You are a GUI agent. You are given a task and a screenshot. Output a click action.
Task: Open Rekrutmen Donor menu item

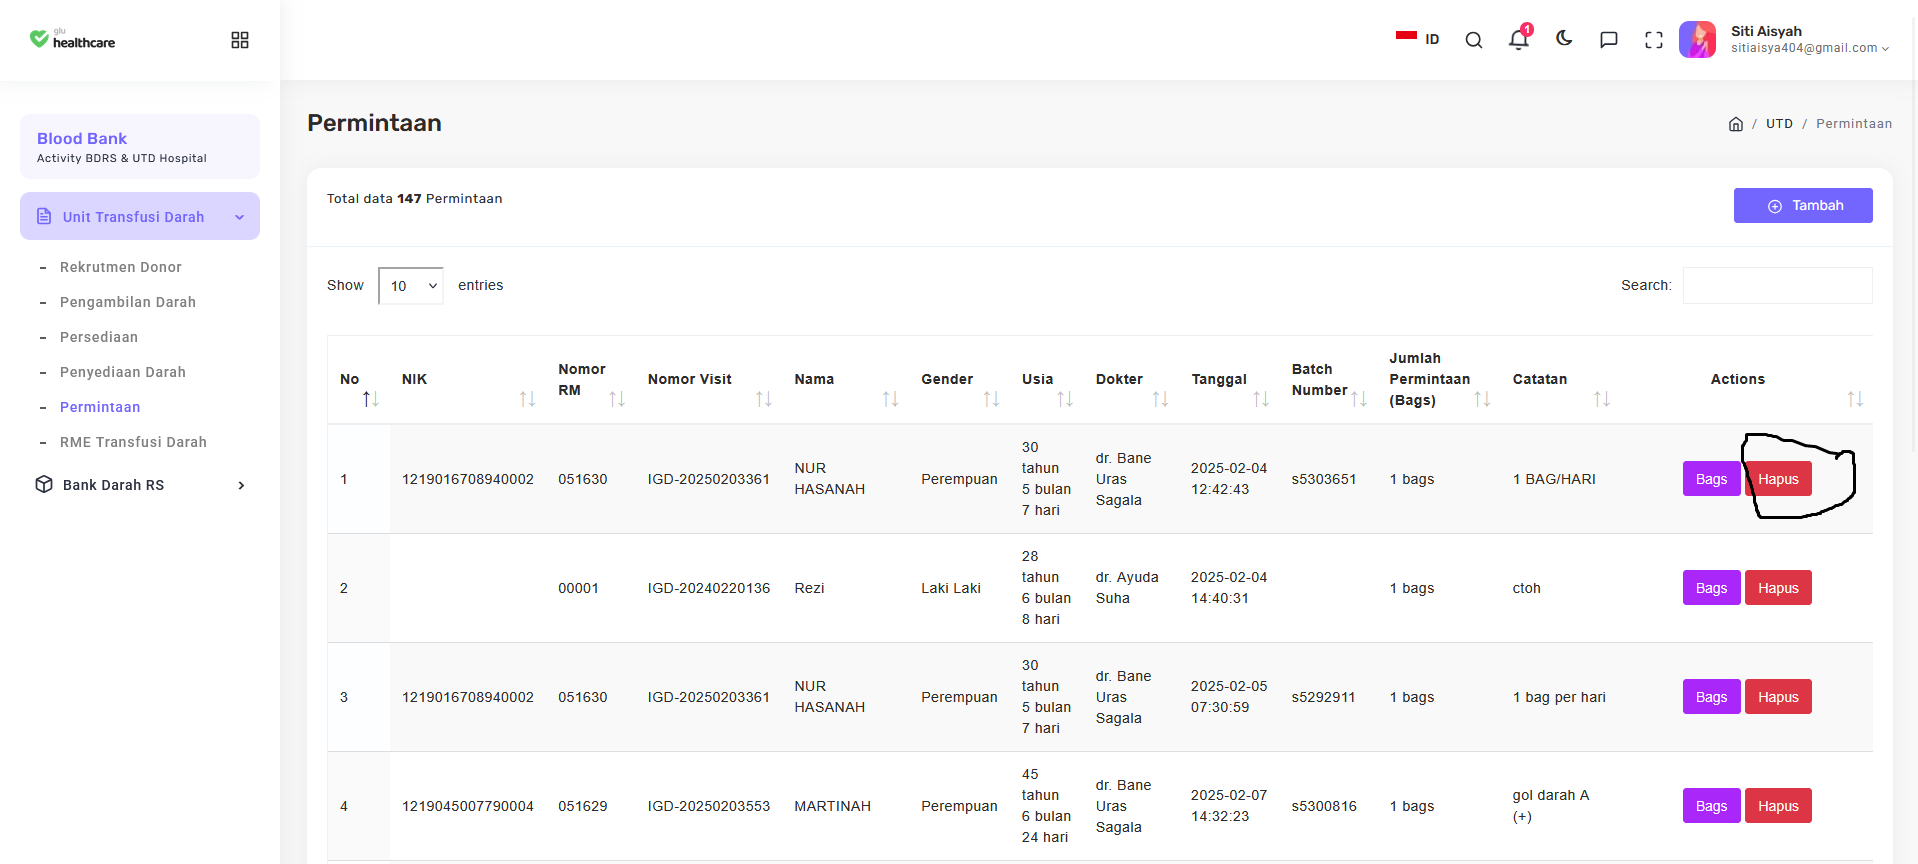click(121, 267)
